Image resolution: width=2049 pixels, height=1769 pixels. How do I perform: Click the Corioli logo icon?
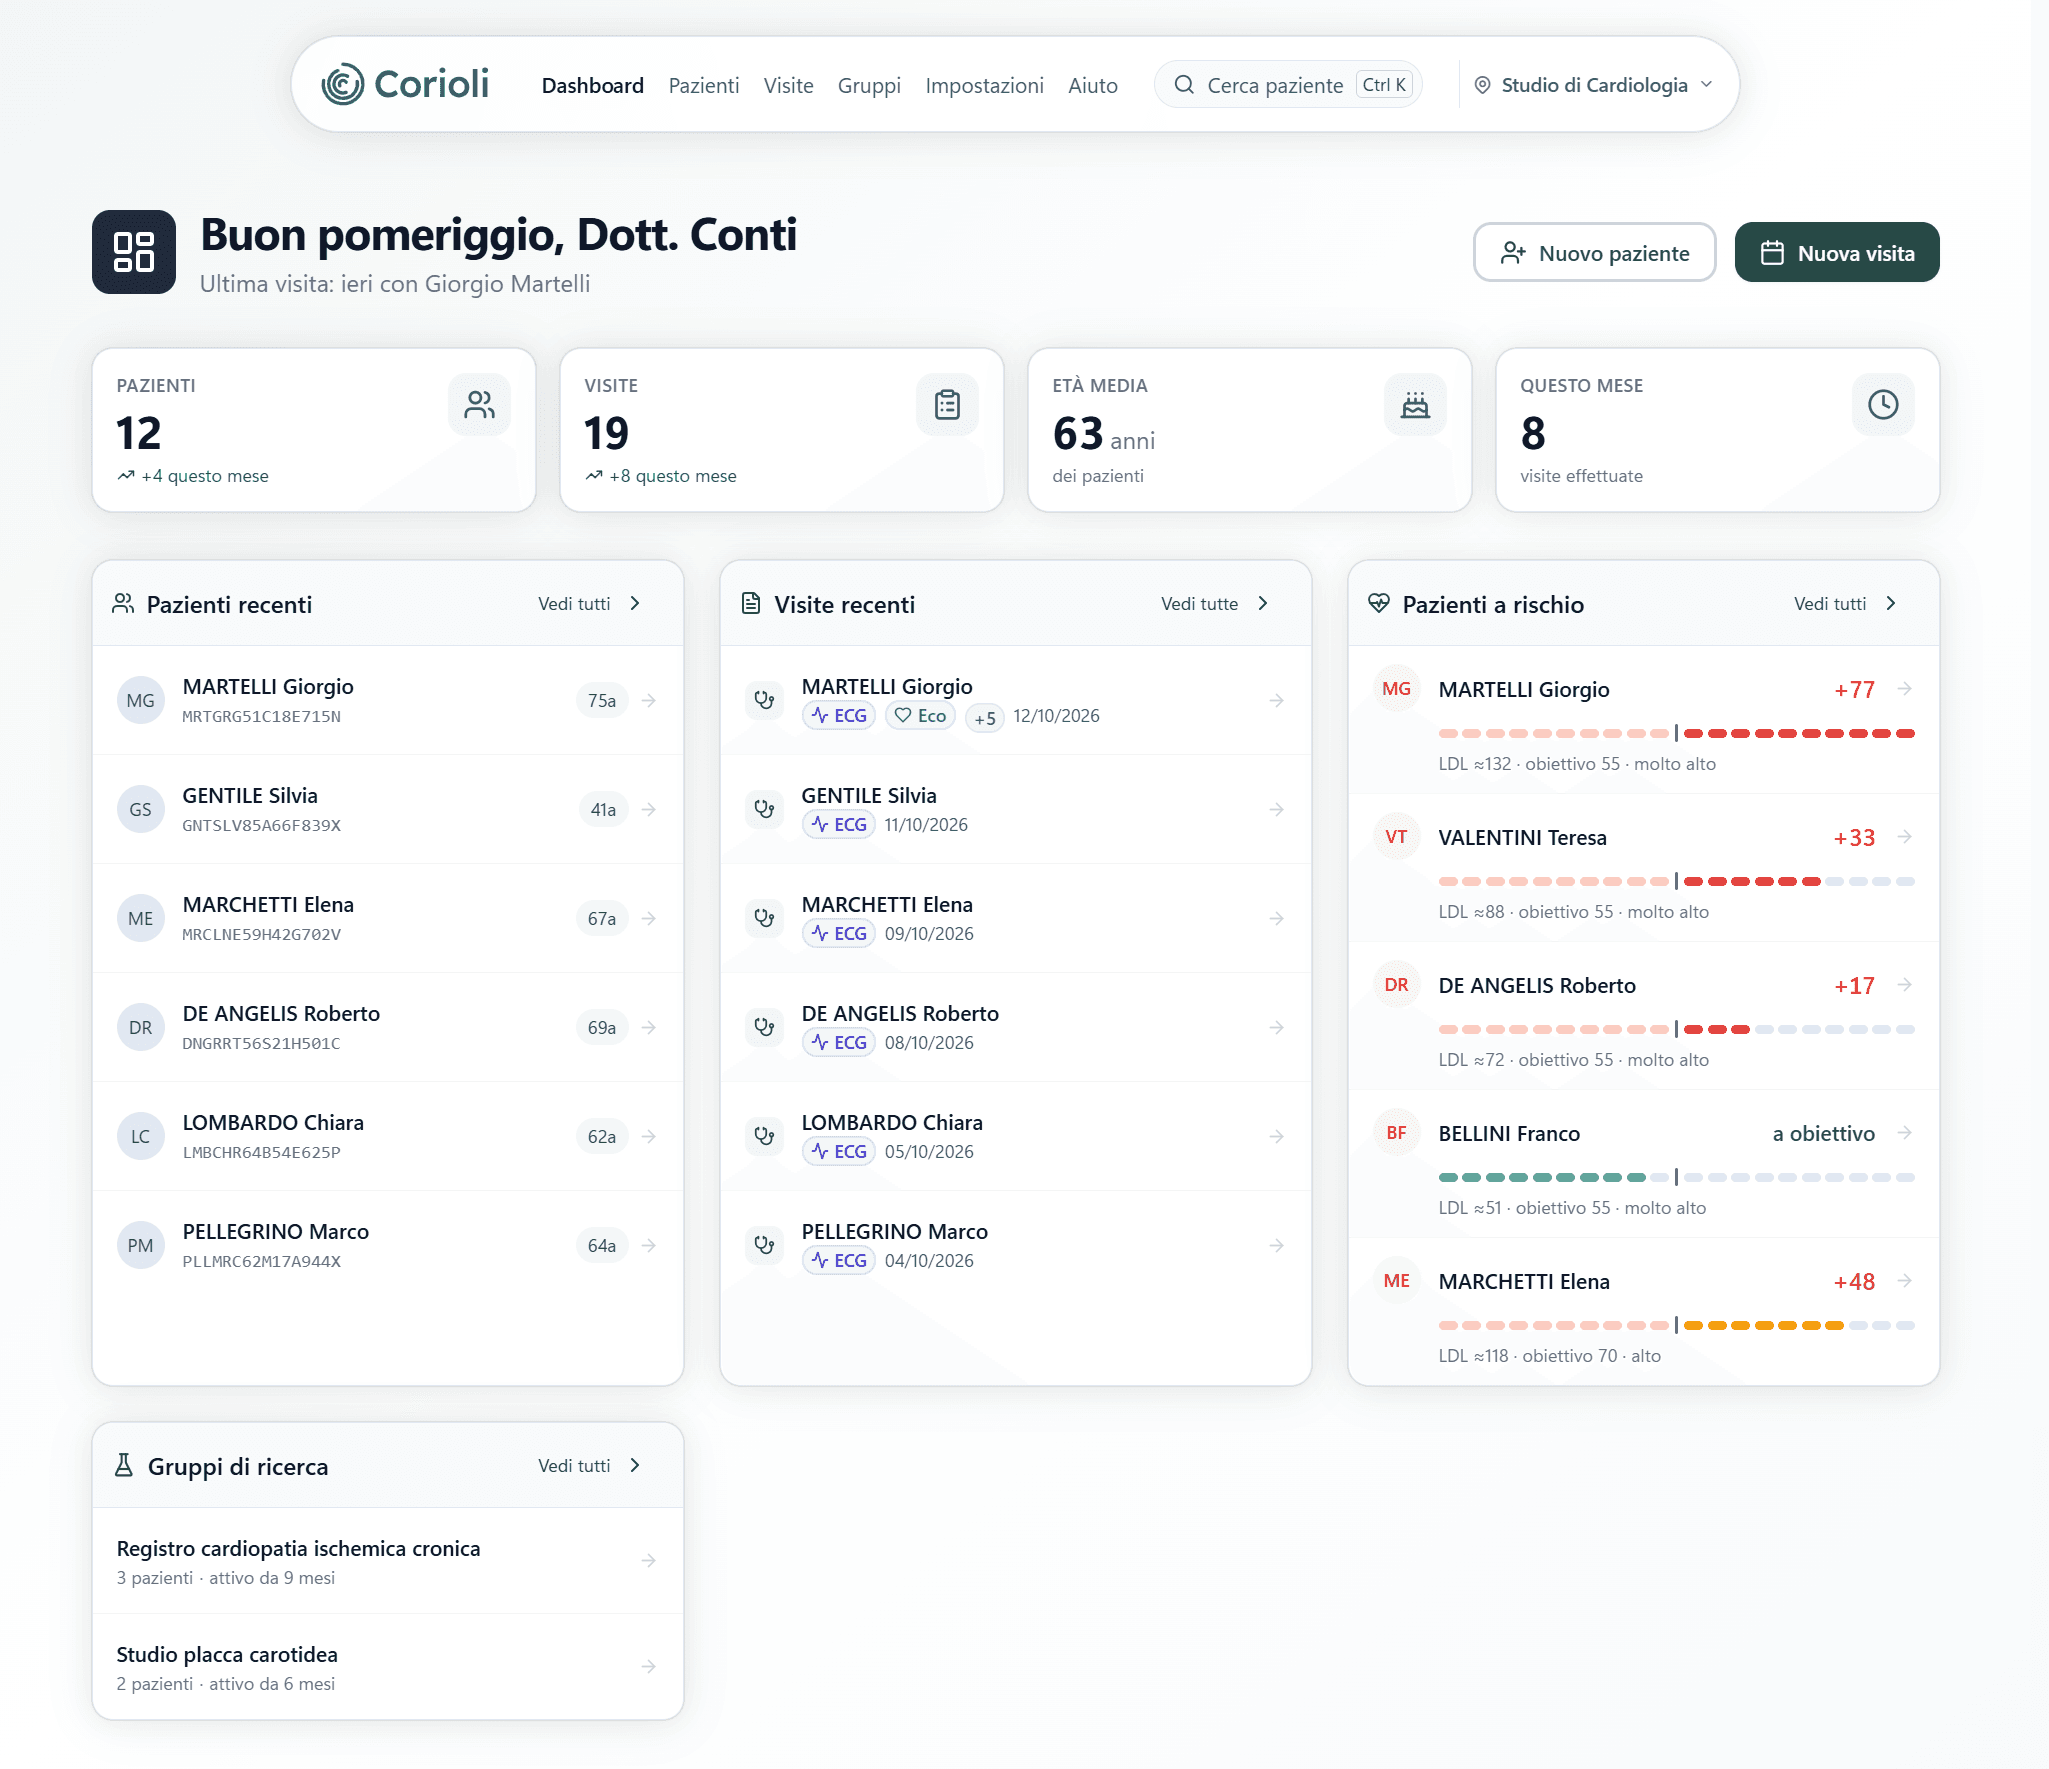[342, 85]
